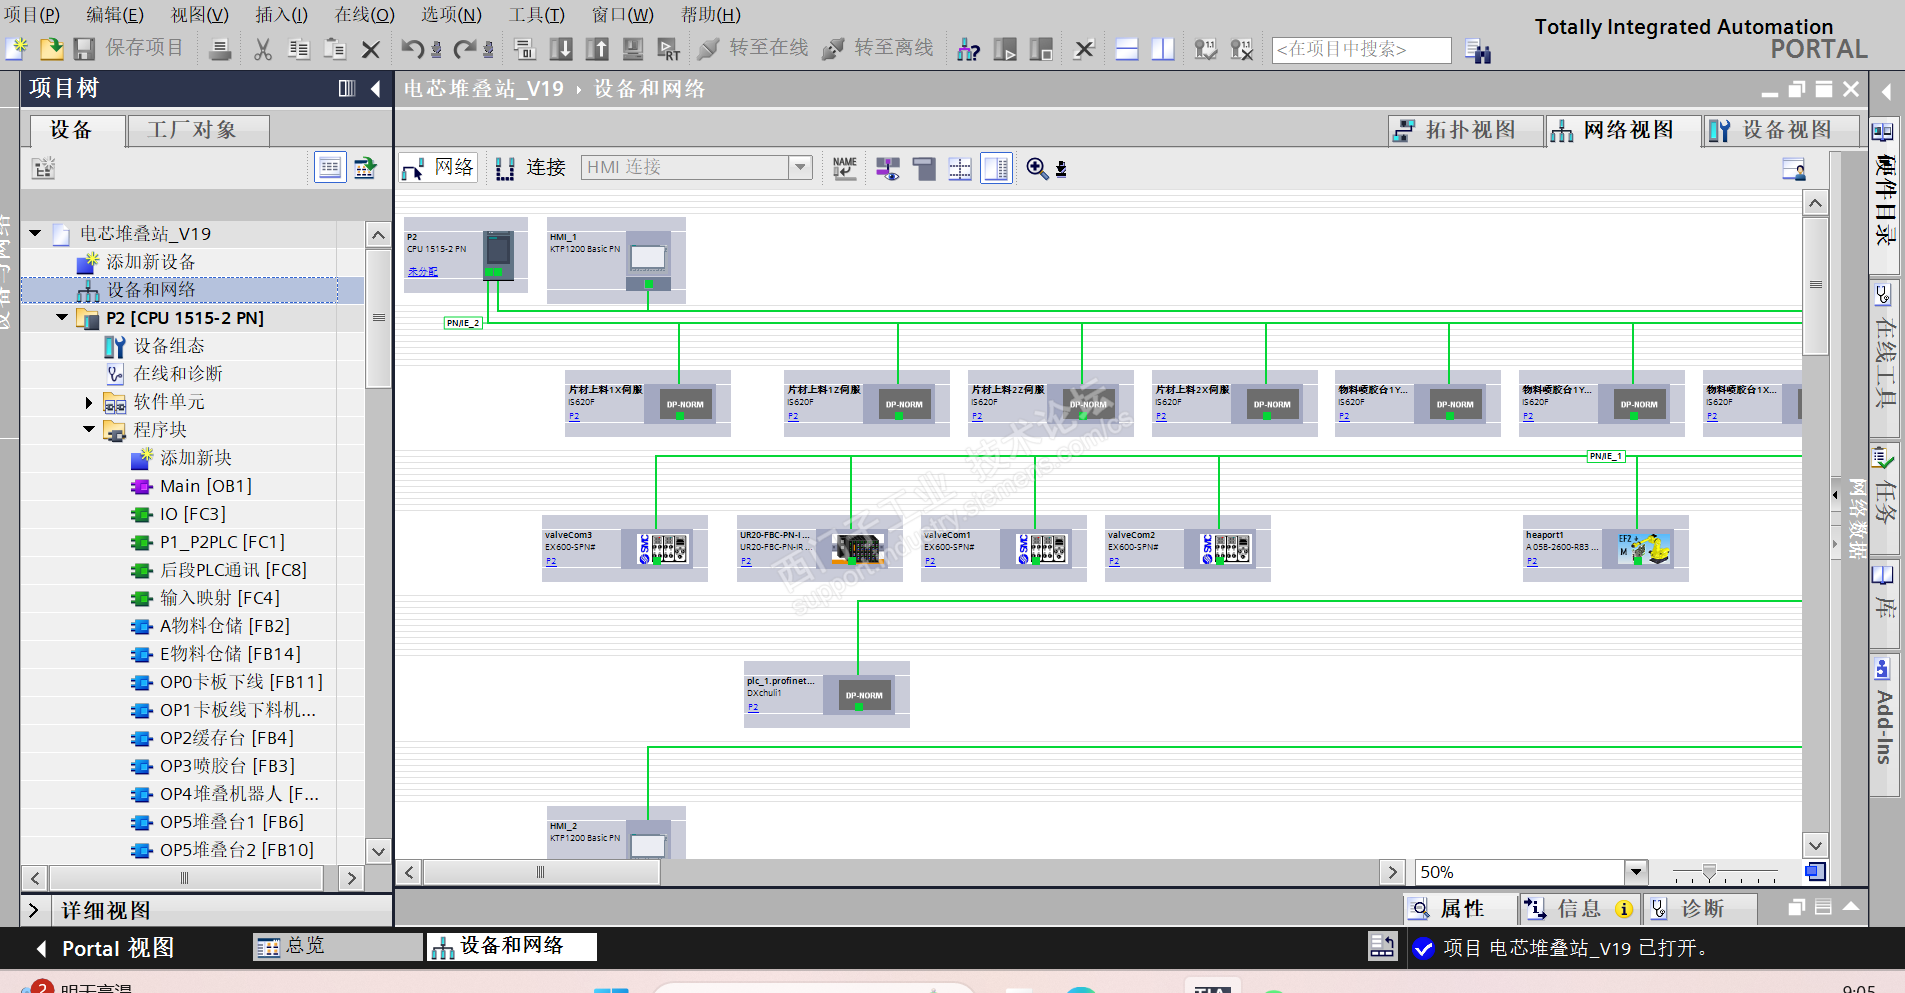Click the network view vertical scrollbar thumb
Screen dimensions: 1905x993
tap(1815, 286)
